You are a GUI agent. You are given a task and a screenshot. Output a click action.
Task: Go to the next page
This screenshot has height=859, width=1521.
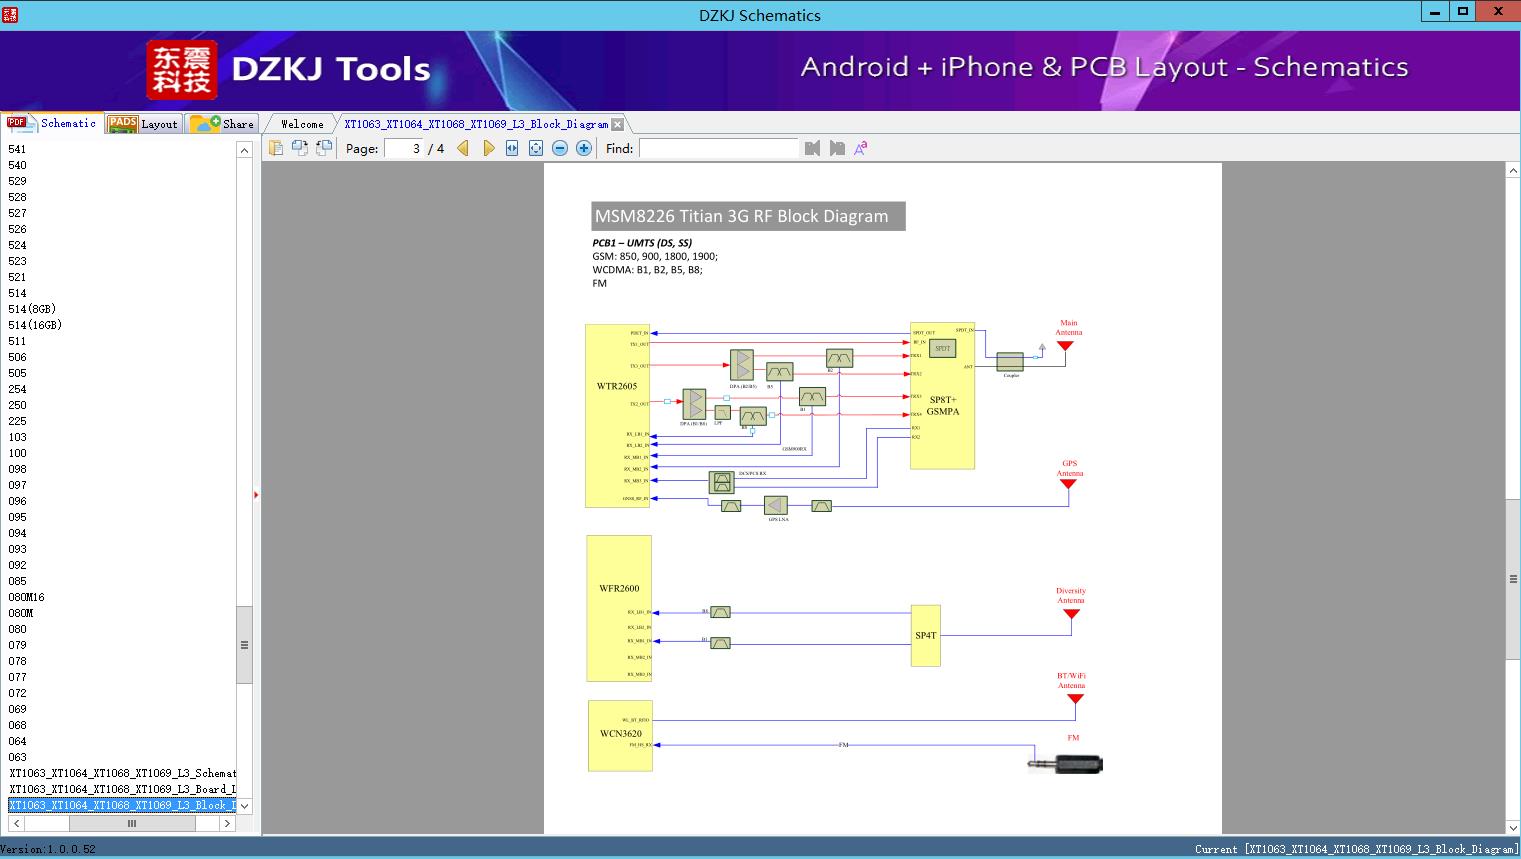[488, 148]
